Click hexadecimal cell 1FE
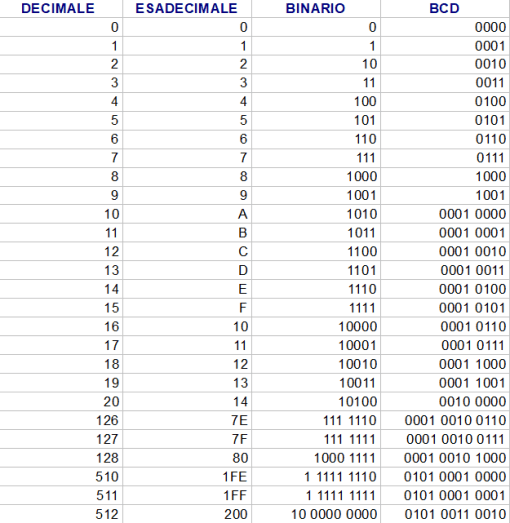 [x=187, y=477]
